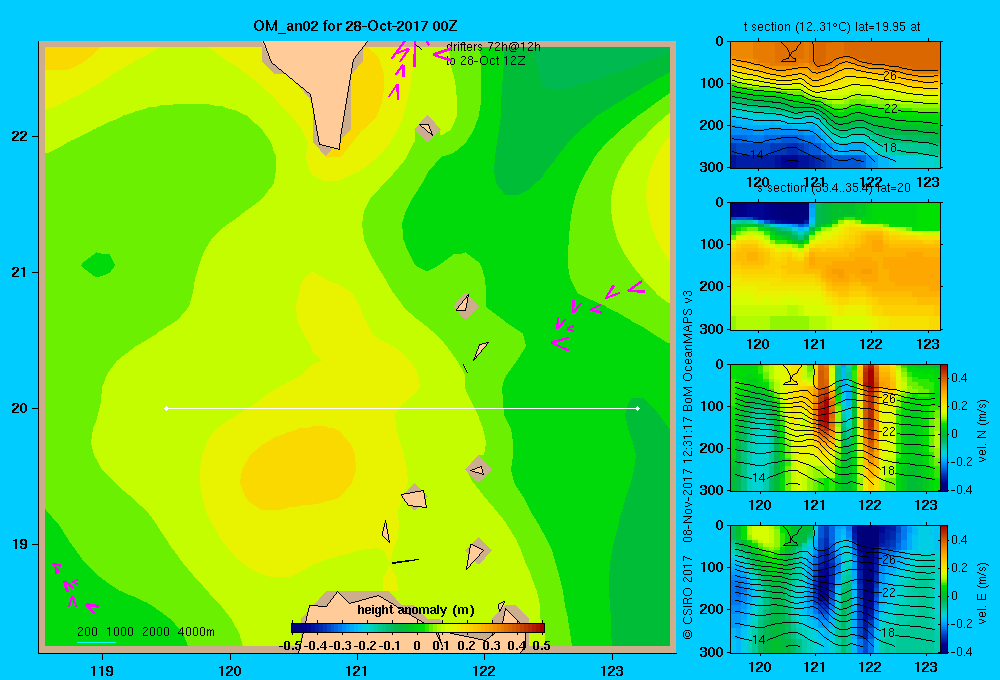Click latitude label 21 on main map
Screen dimensions: 1000x680
(19, 272)
